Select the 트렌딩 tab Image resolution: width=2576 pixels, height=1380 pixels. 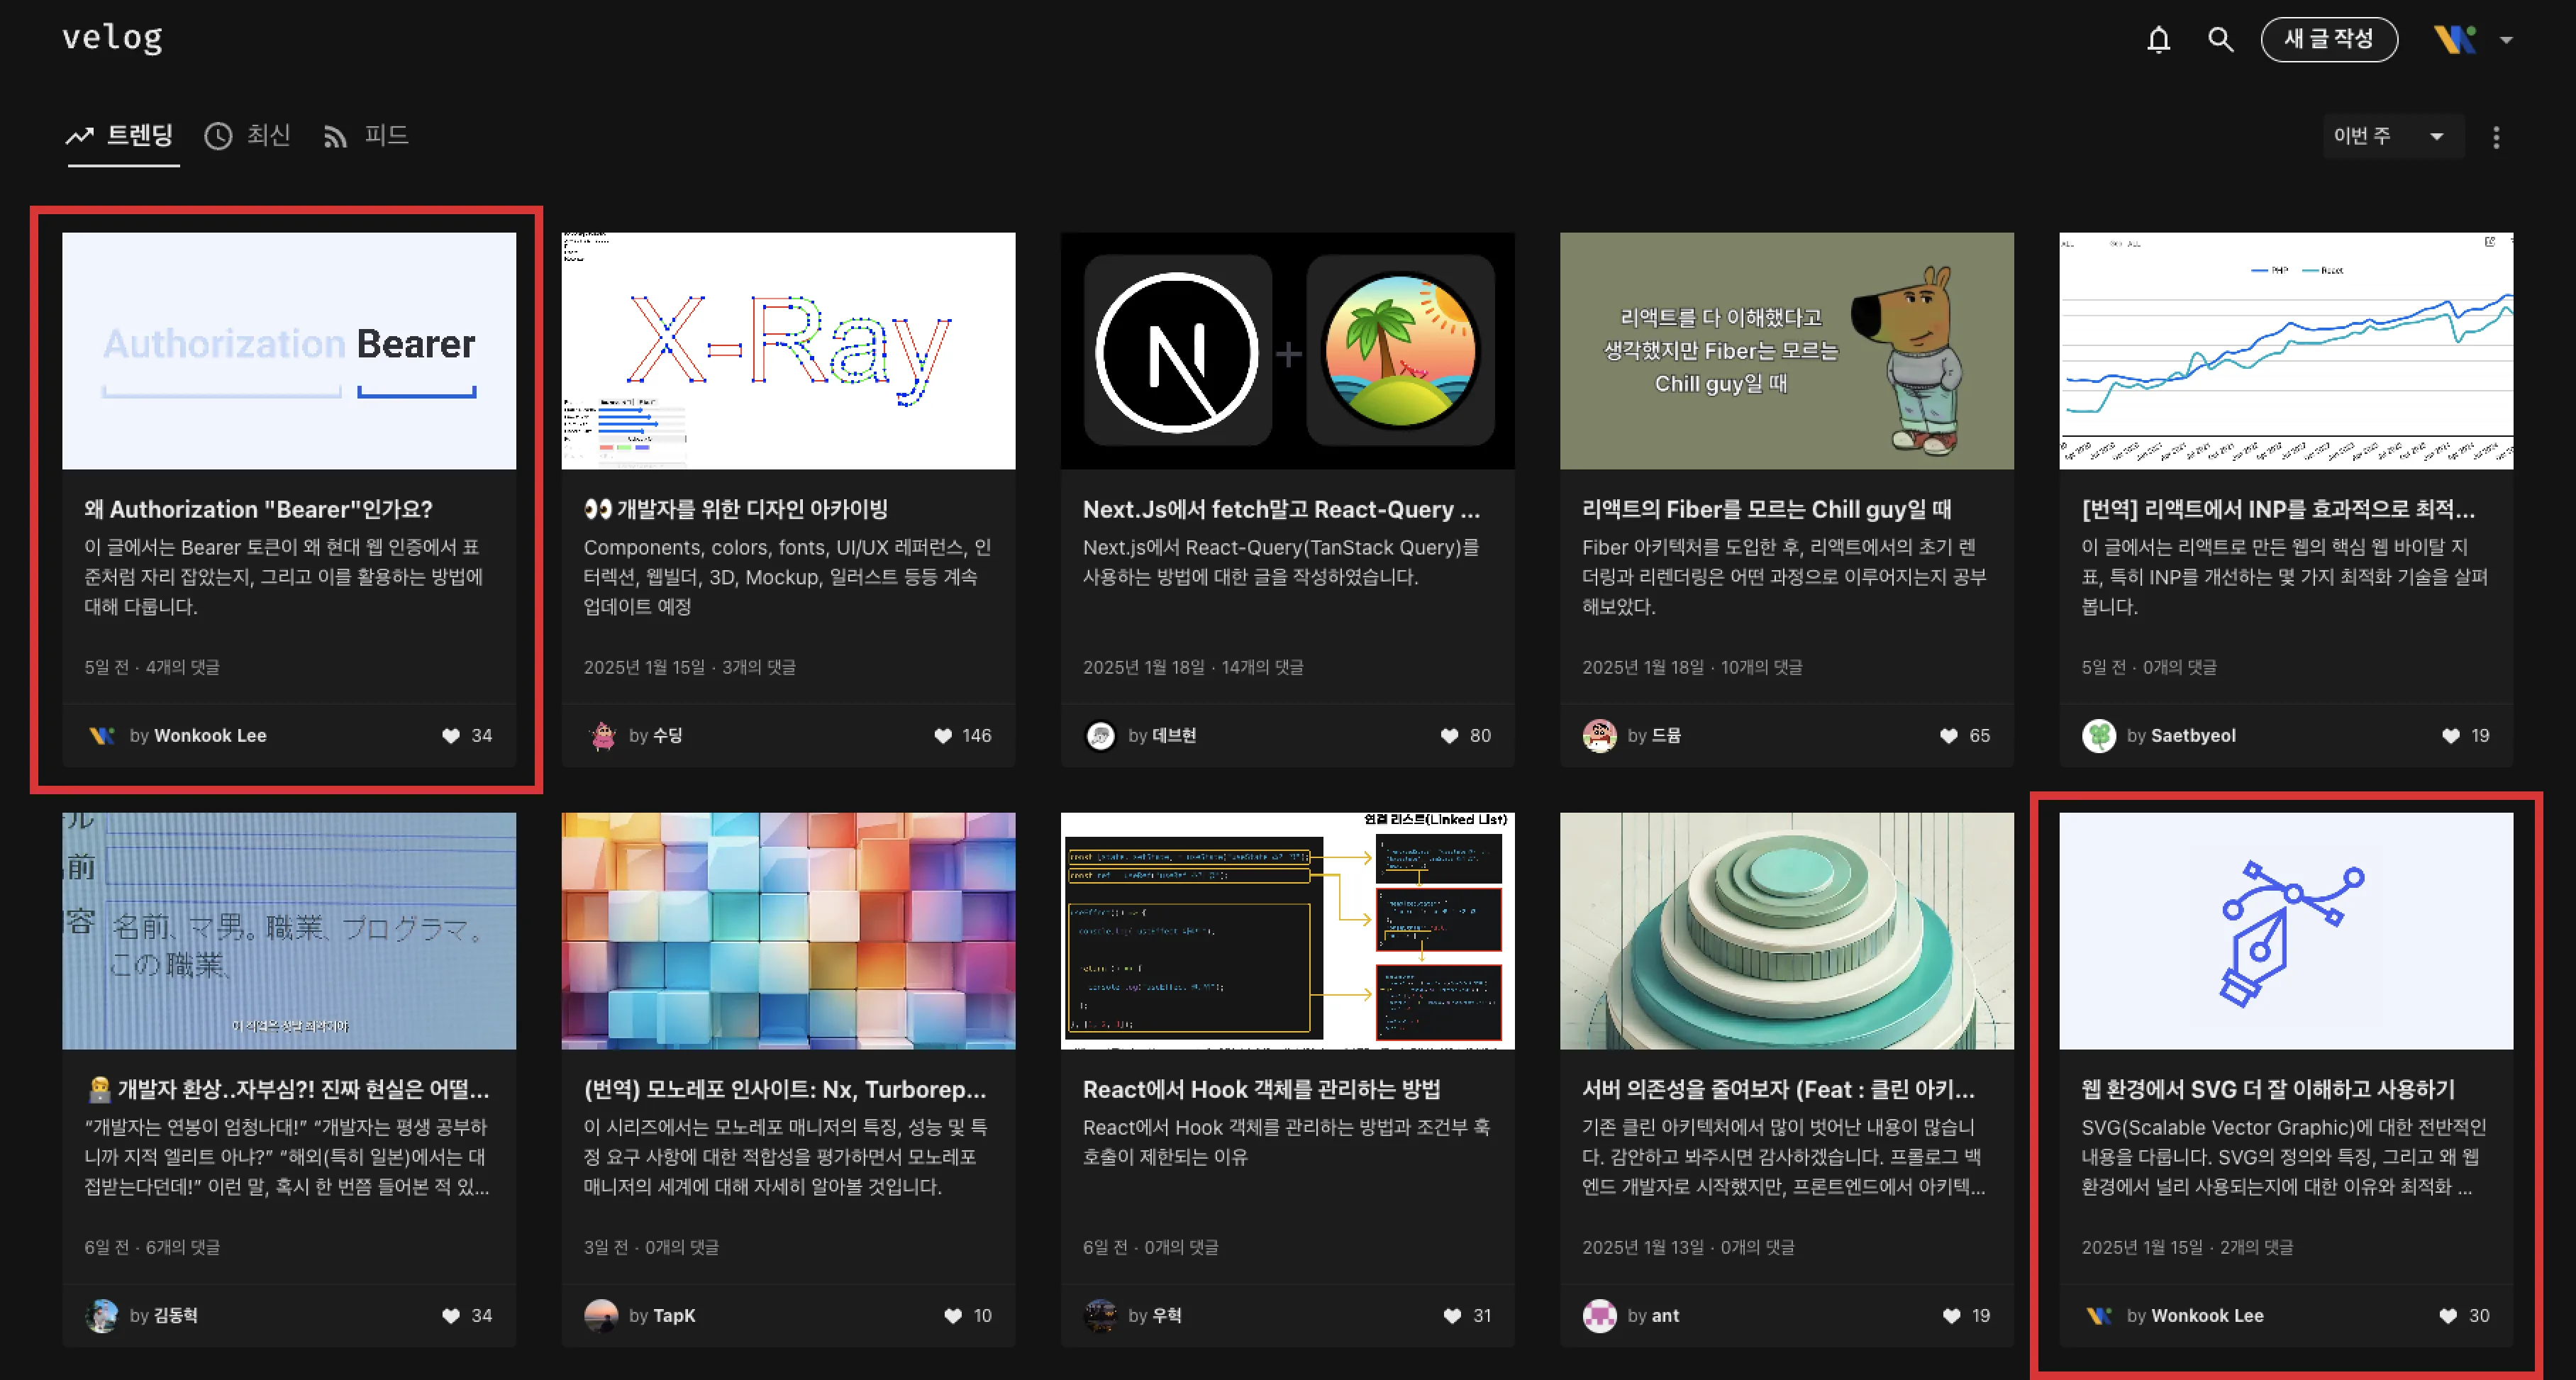pos(121,135)
